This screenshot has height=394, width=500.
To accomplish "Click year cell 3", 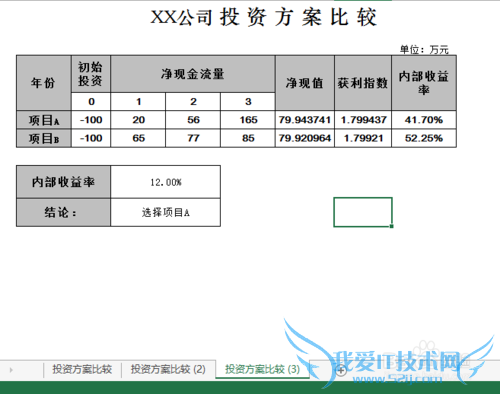I will click(x=248, y=102).
